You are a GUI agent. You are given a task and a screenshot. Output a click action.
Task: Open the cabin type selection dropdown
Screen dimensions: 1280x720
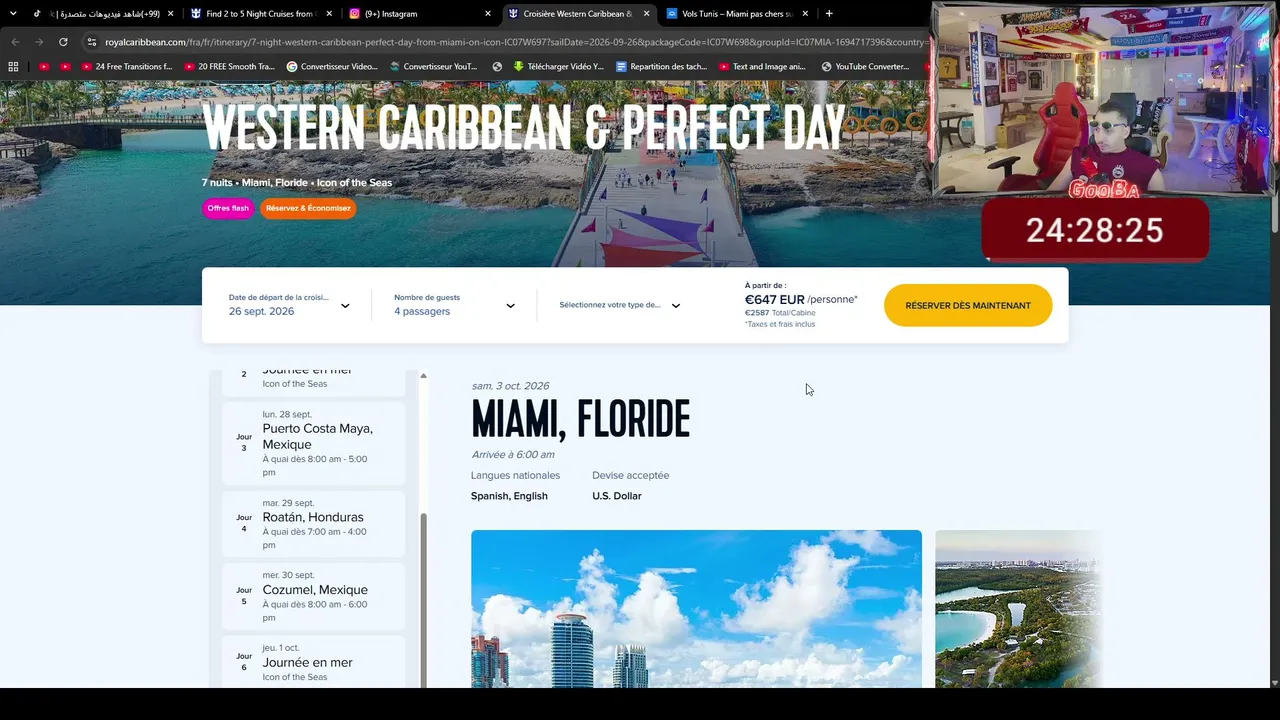pos(620,305)
